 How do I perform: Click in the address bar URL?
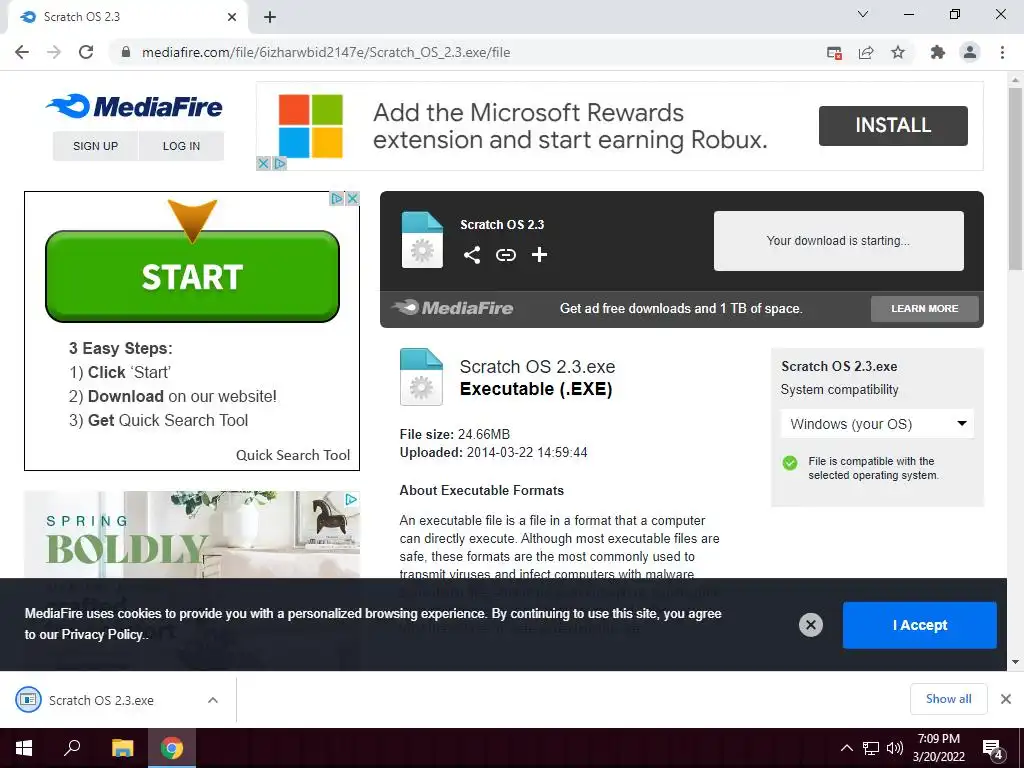[326, 52]
